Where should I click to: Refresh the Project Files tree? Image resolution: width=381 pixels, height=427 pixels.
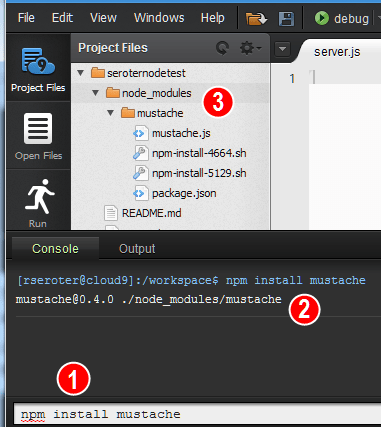[x=222, y=48]
